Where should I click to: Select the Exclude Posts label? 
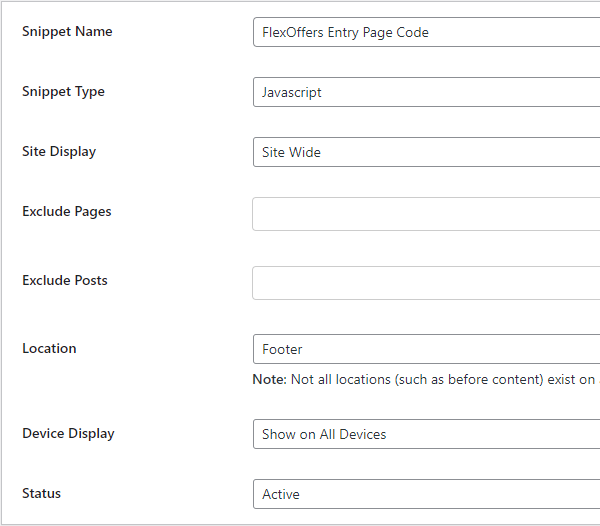click(64, 281)
